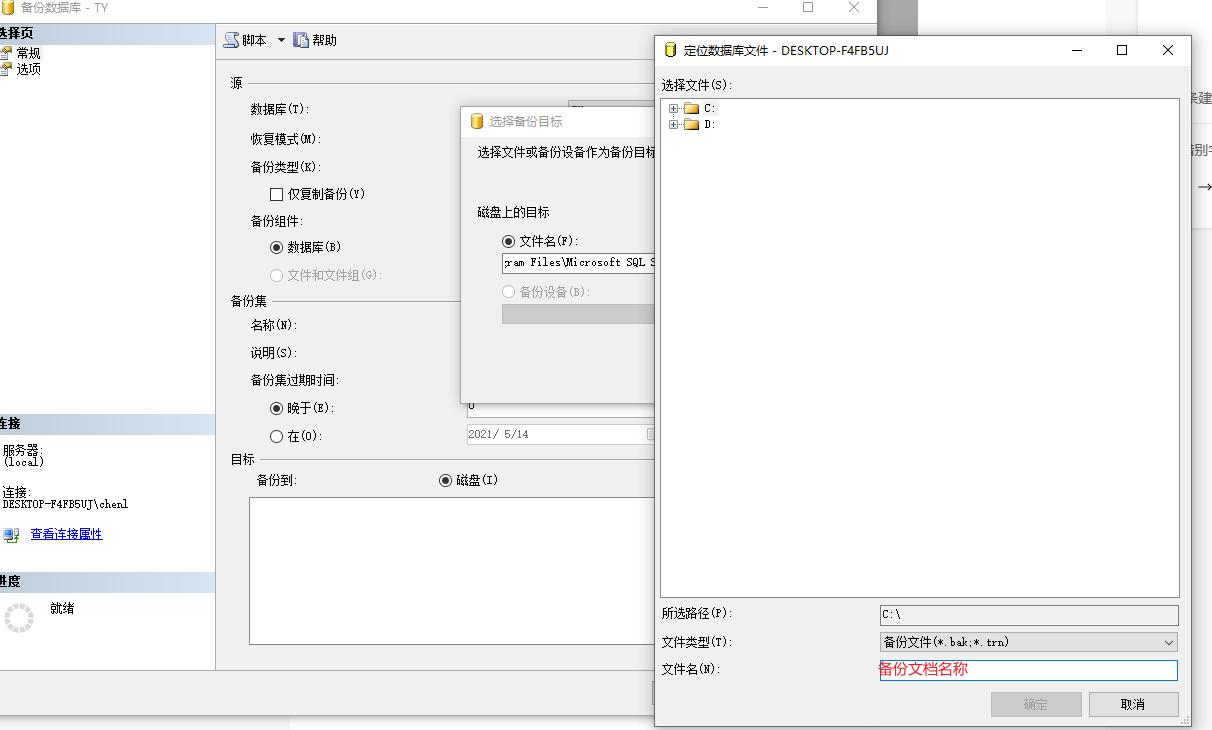Expand the C: drive tree node
Screen dimensions: 1212x730
[674, 107]
